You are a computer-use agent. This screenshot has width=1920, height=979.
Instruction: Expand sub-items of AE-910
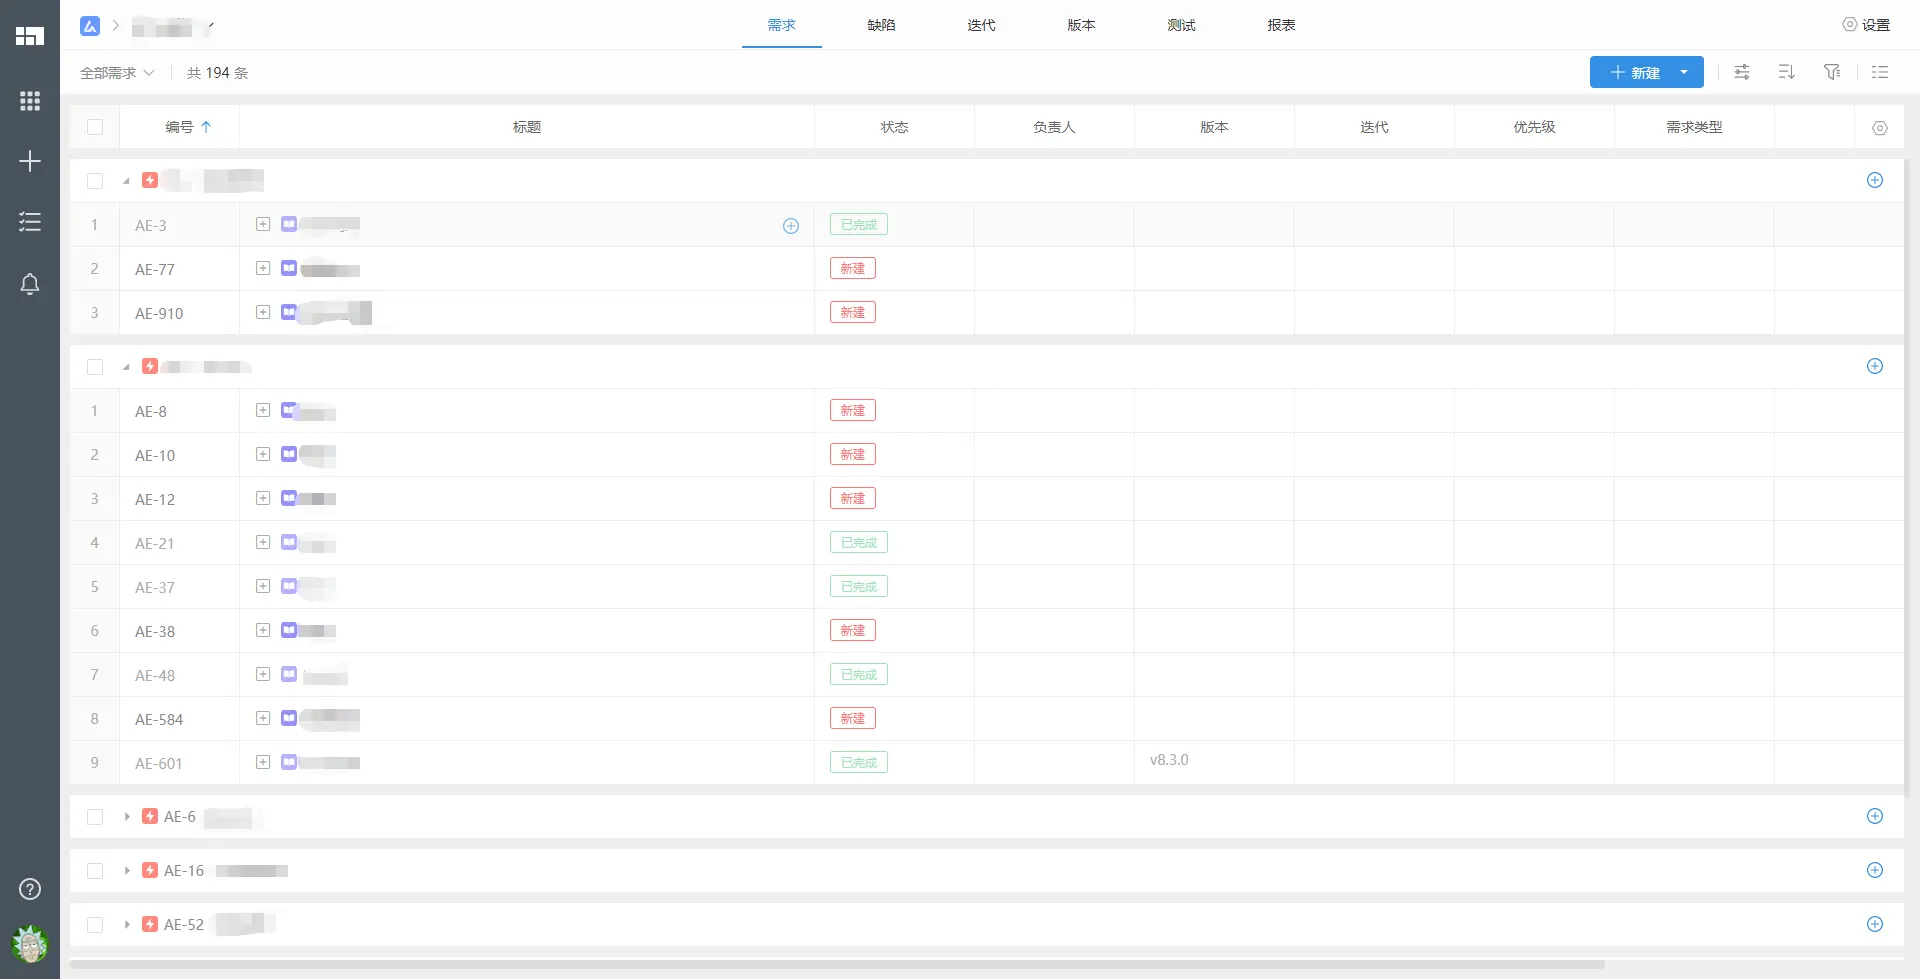tap(263, 312)
